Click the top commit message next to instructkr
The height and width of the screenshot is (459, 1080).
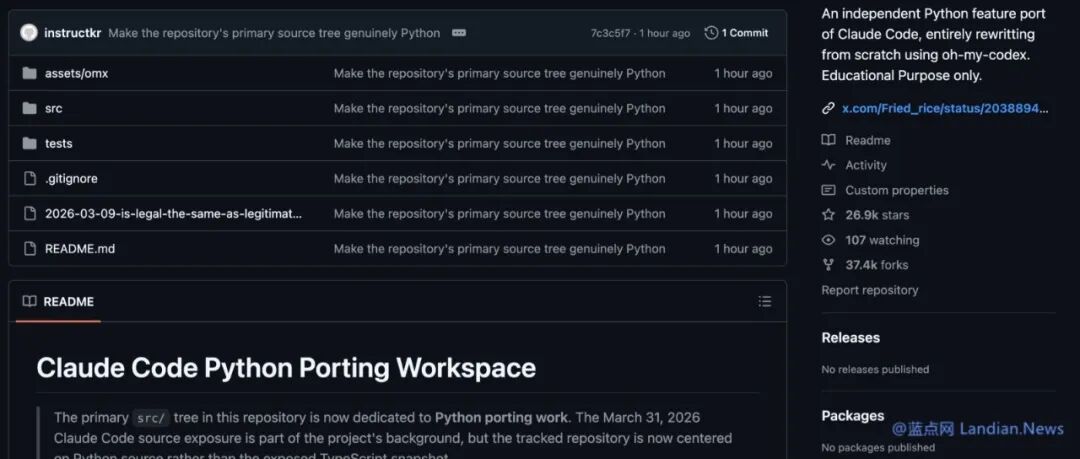pos(274,33)
